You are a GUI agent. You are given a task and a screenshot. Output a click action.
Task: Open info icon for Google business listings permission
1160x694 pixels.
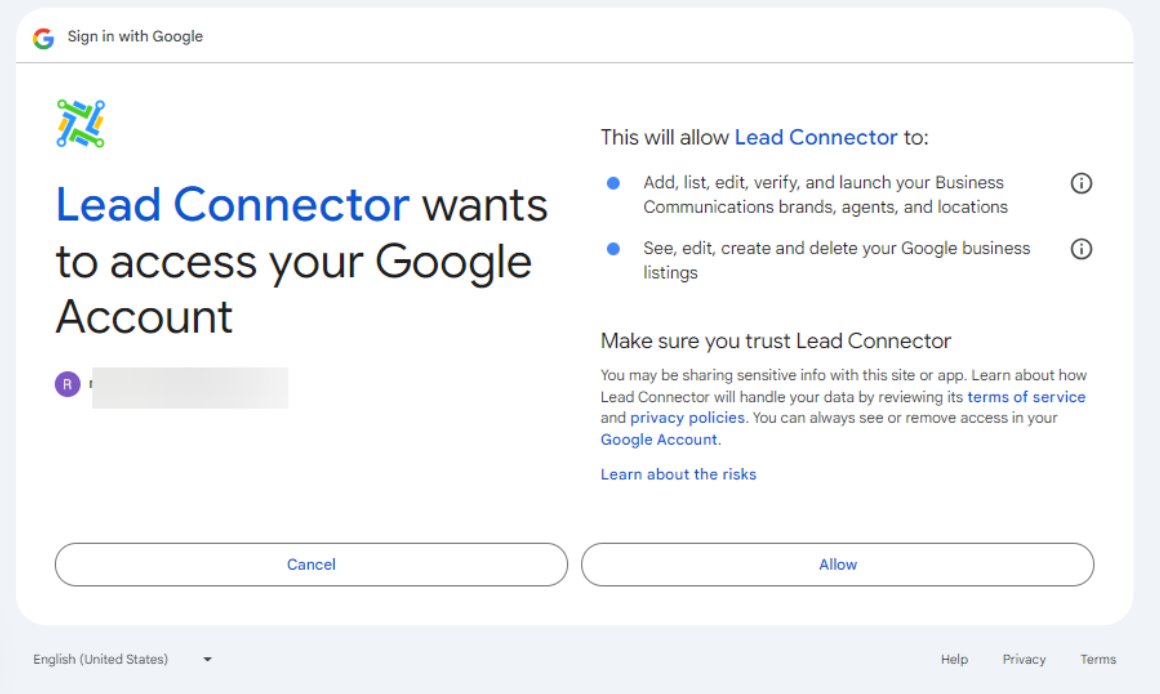pos(1081,249)
